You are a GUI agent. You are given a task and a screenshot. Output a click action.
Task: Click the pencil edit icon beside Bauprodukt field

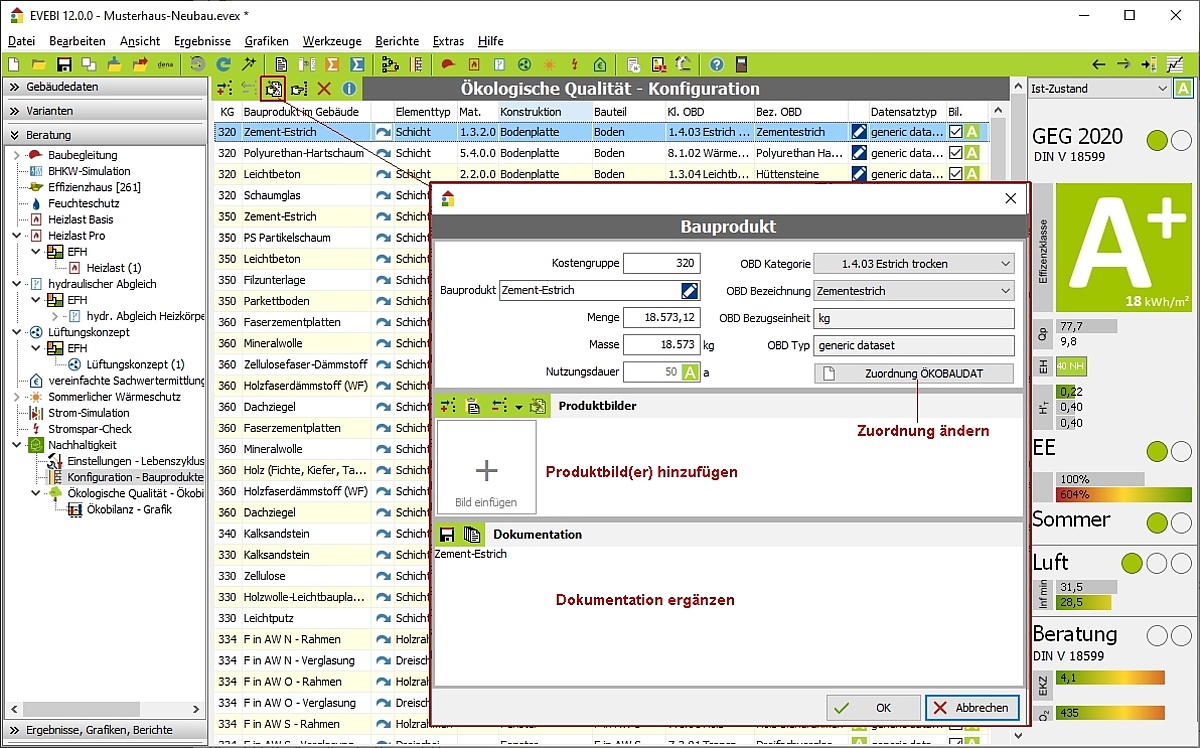[690, 291]
